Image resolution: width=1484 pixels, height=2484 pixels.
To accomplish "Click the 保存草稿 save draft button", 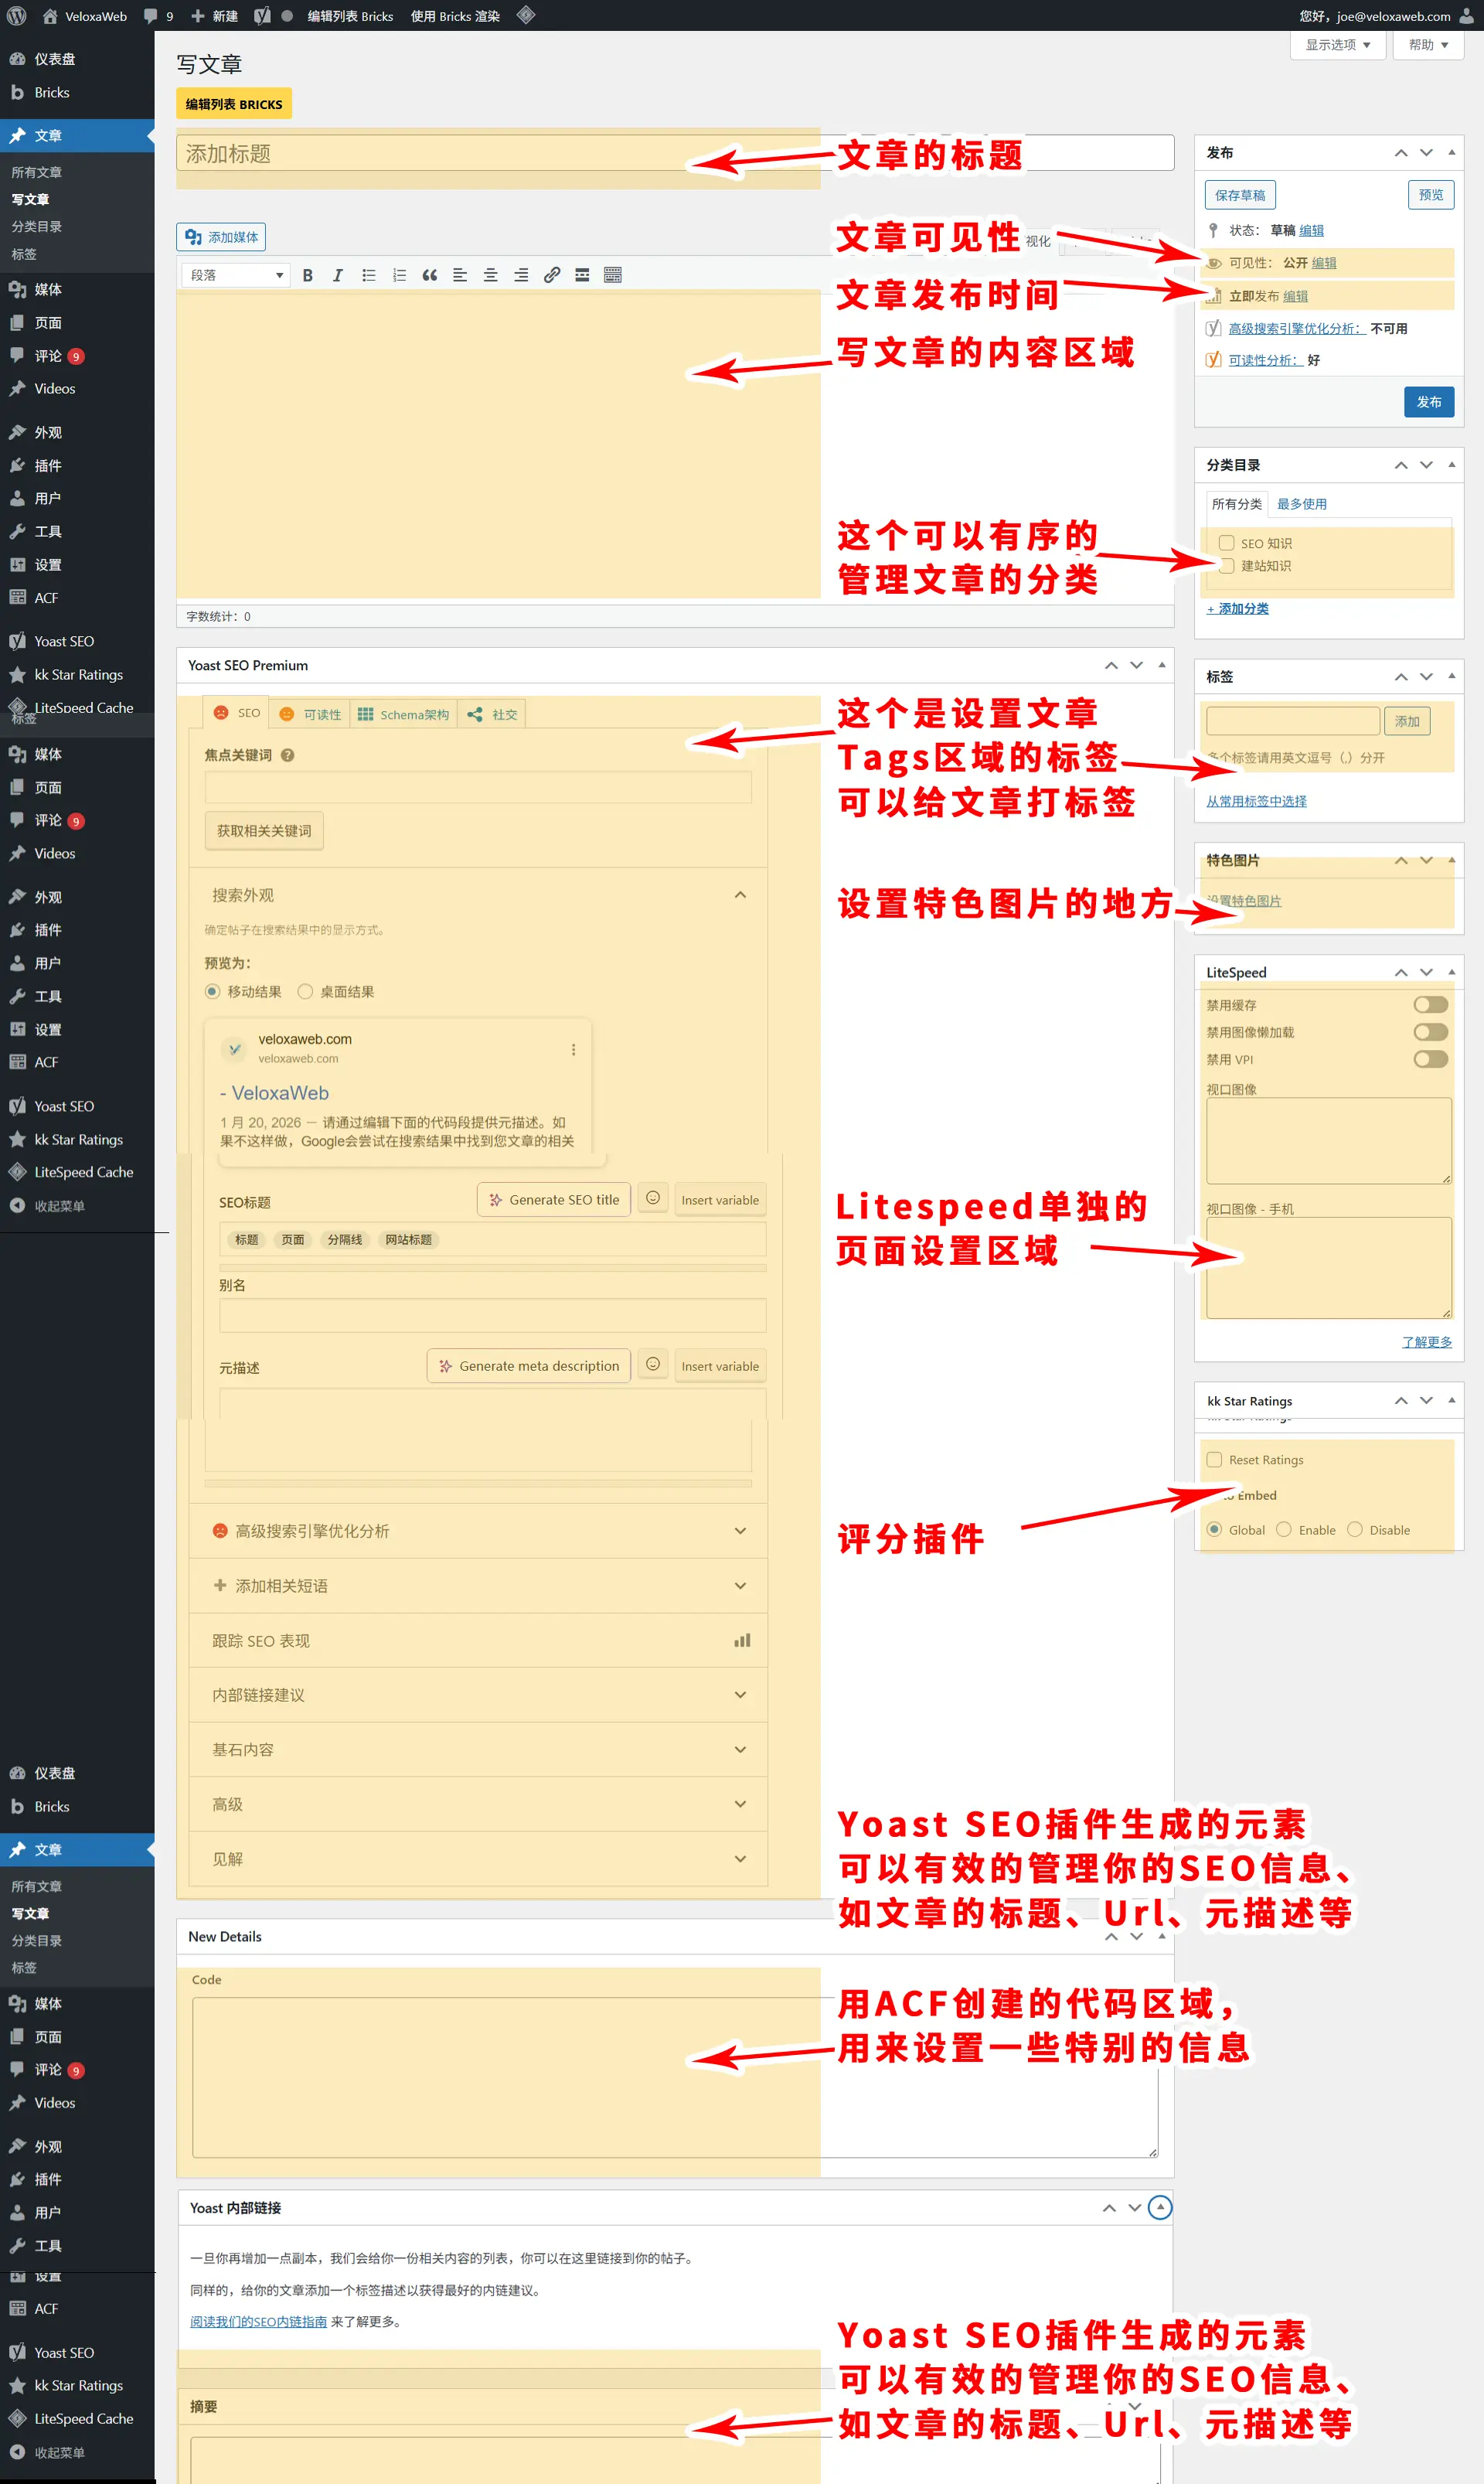I will point(1240,195).
